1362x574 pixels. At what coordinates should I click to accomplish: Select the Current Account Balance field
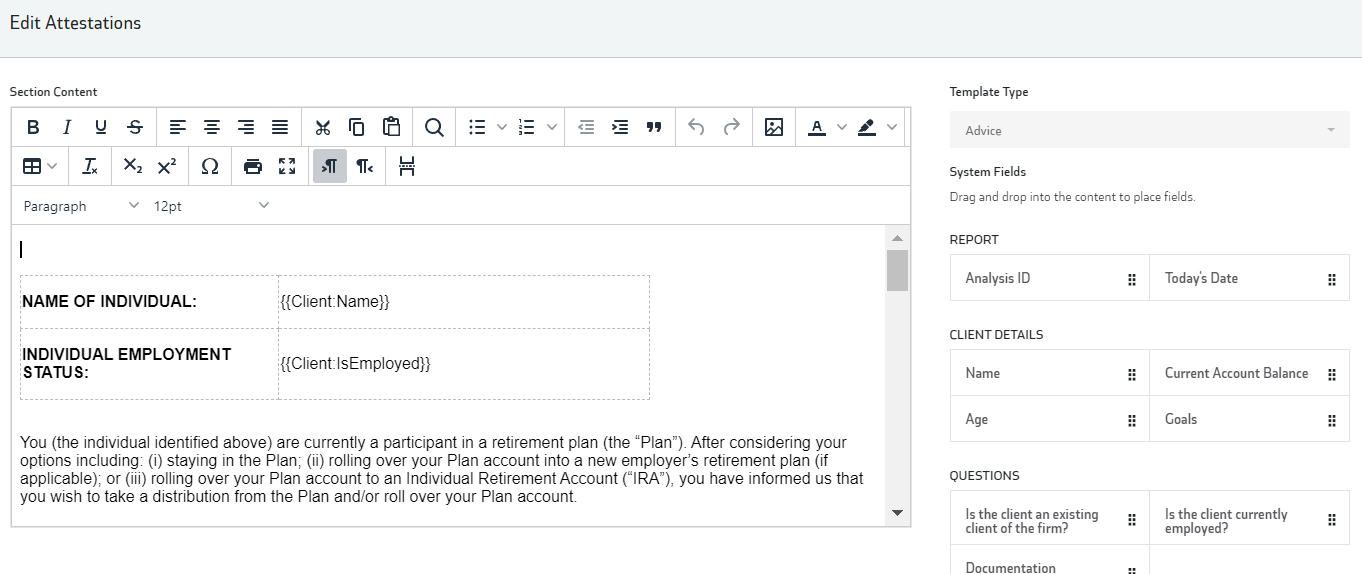coord(1249,373)
